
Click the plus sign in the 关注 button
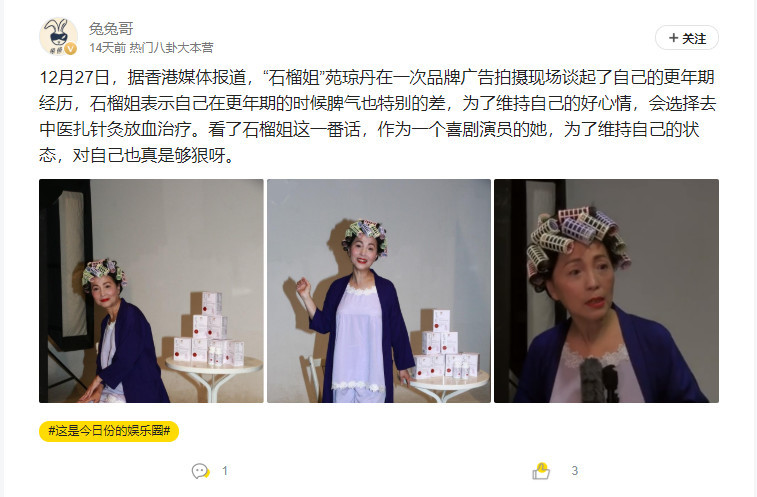[x=673, y=38]
